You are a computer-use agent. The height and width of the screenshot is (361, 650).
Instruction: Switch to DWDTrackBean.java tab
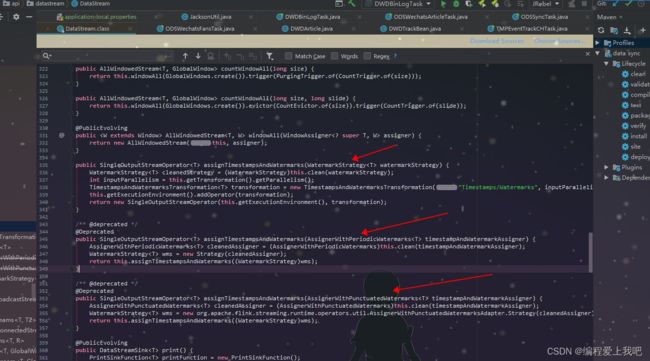410,29
